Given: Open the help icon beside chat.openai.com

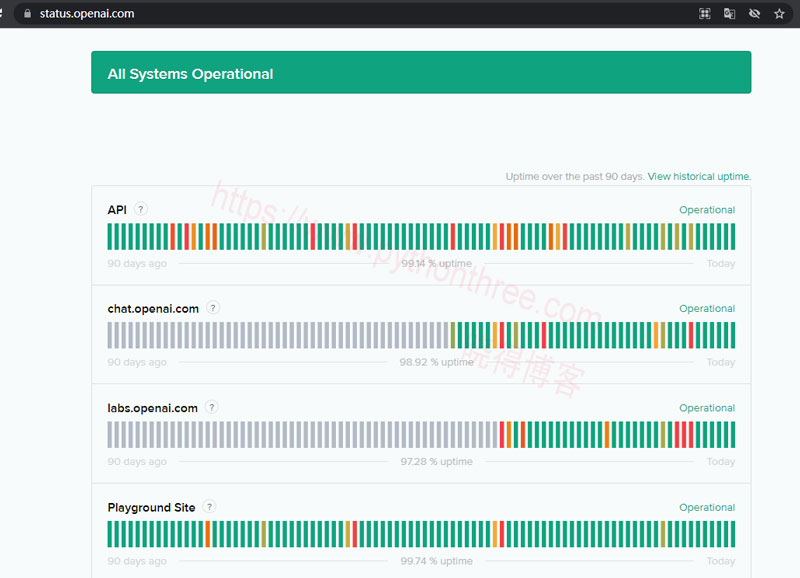Looking at the screenshot, I should click(213, 308).
